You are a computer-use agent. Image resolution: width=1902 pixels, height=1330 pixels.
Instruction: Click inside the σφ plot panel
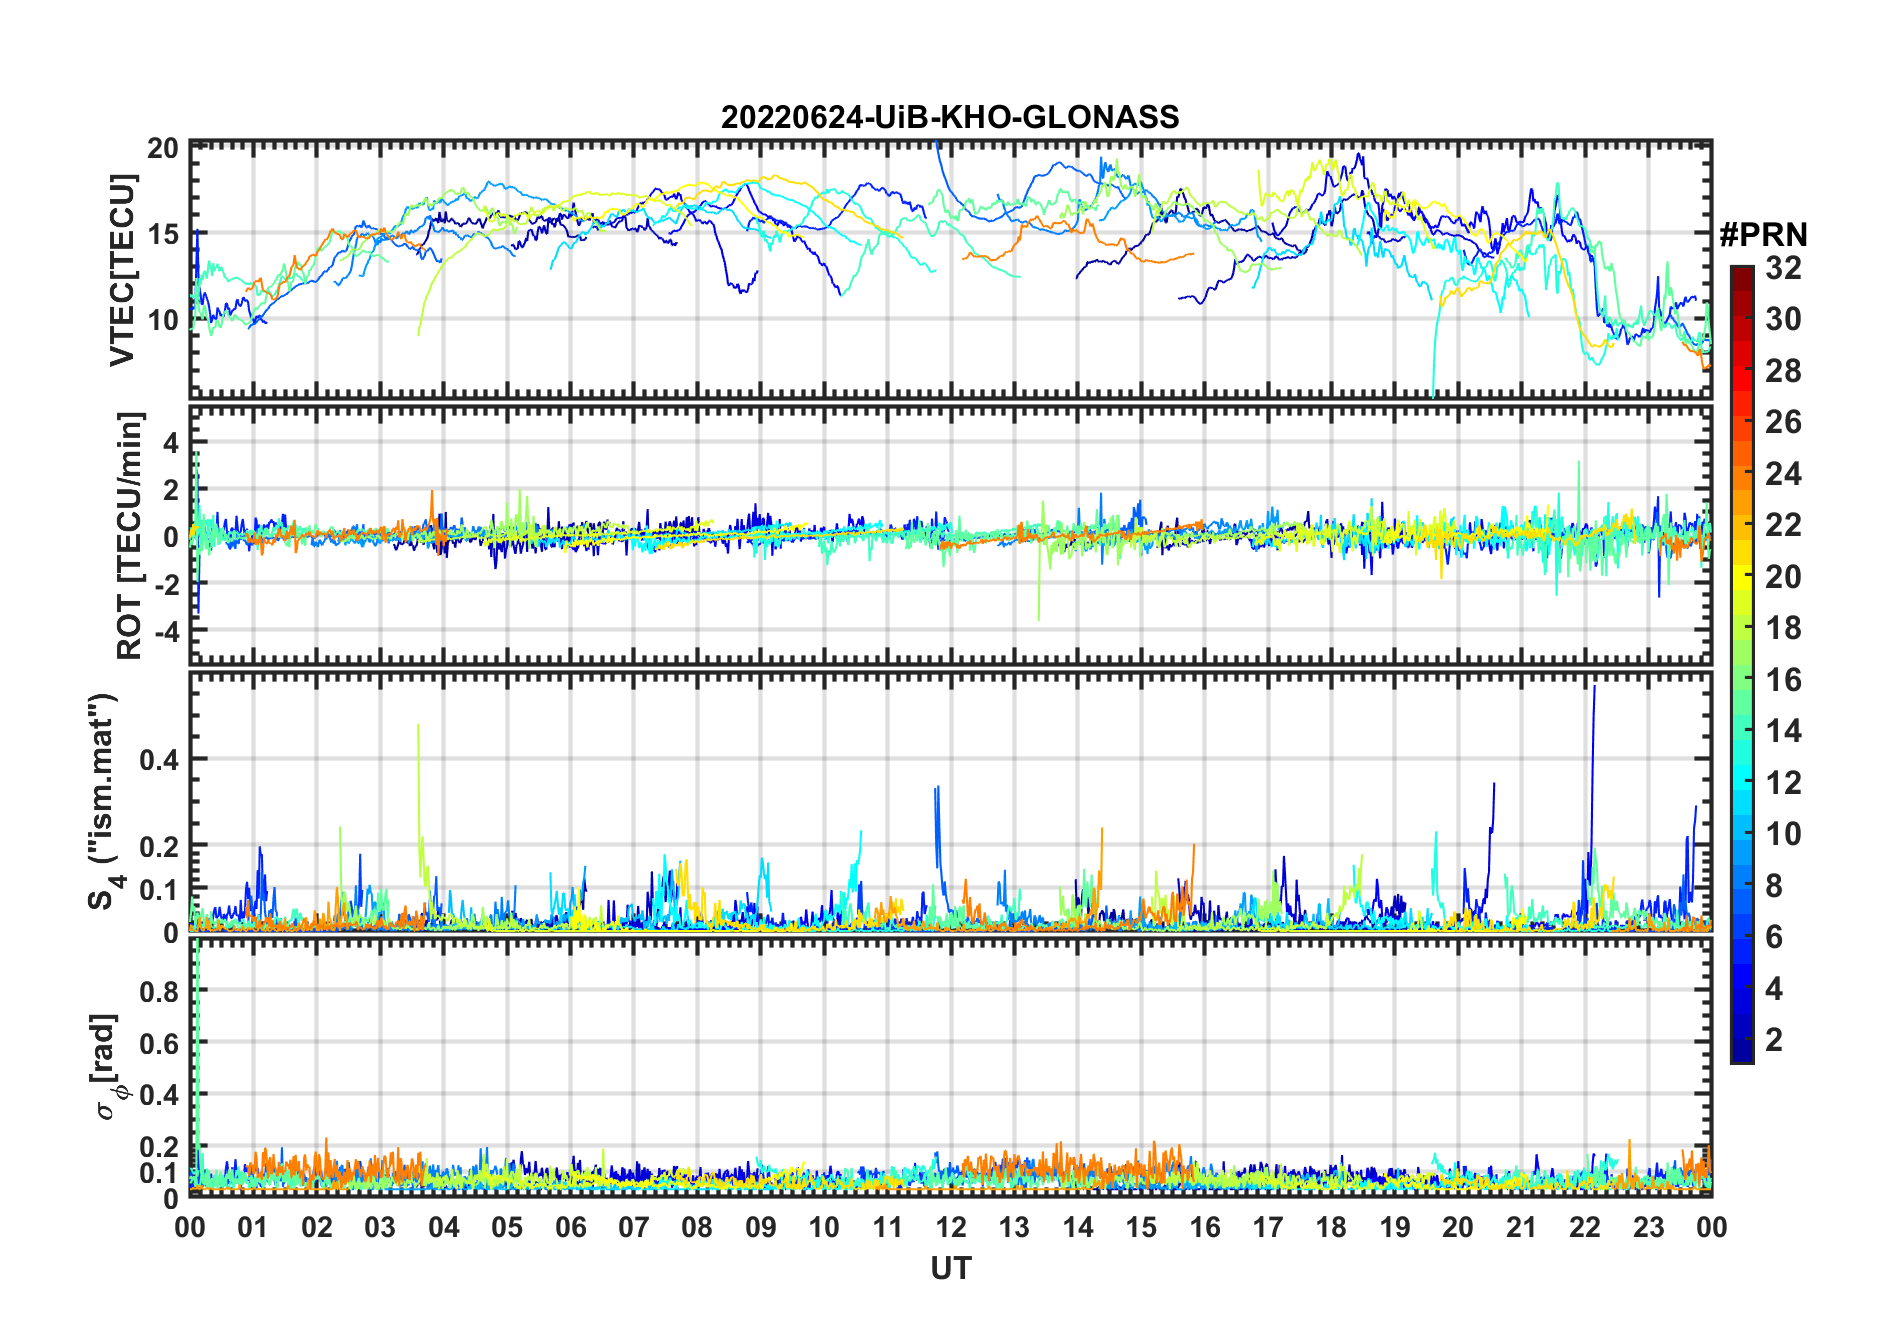tap(950, 1067)
